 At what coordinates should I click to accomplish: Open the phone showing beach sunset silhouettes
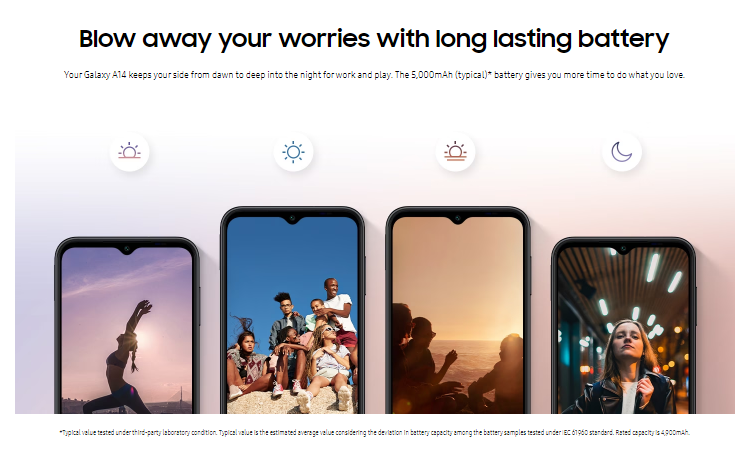click(x=458, y=310)
